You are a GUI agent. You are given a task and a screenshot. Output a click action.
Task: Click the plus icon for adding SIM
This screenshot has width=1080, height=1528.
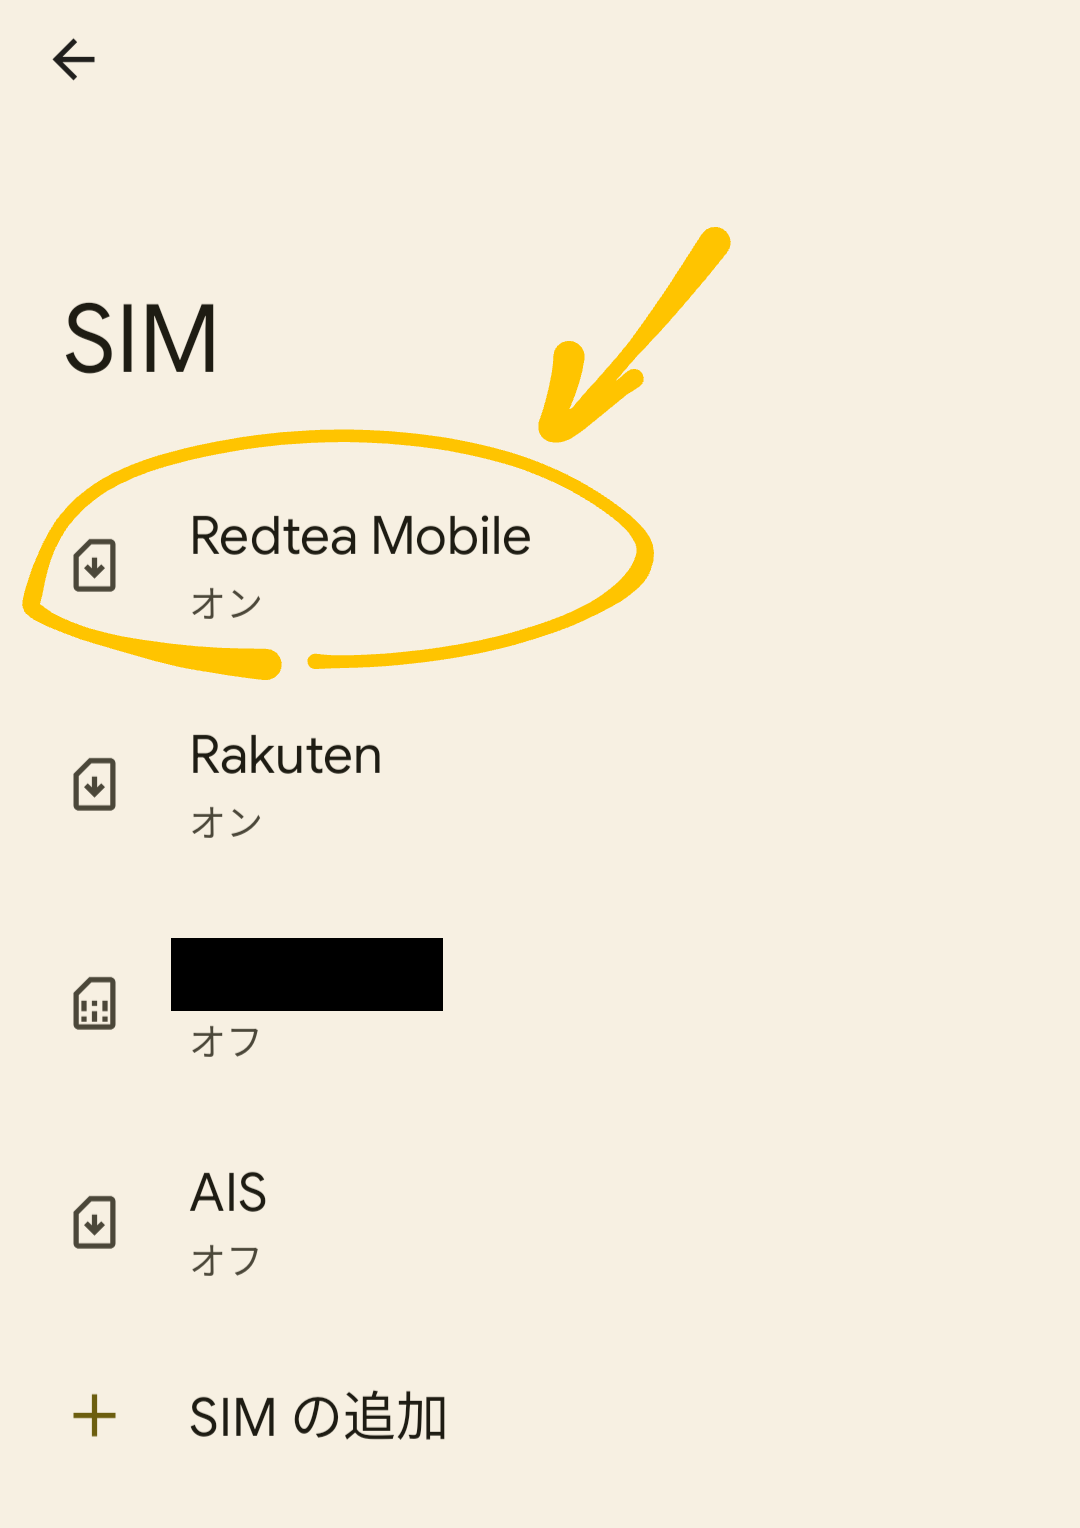[95, 1417]
